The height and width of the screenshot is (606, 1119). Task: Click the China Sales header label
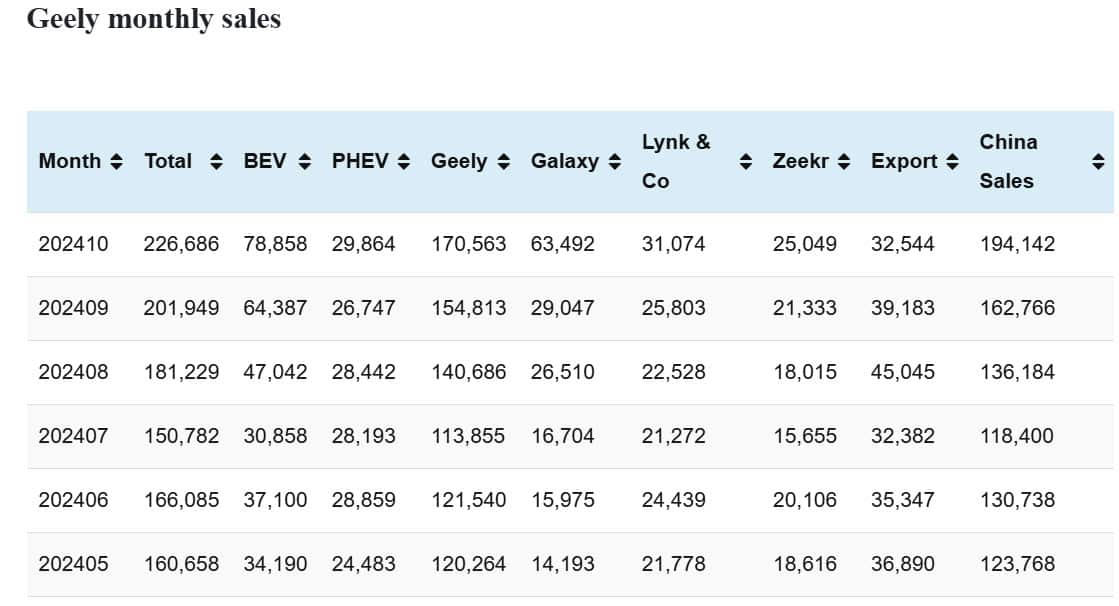[1008, 161]
